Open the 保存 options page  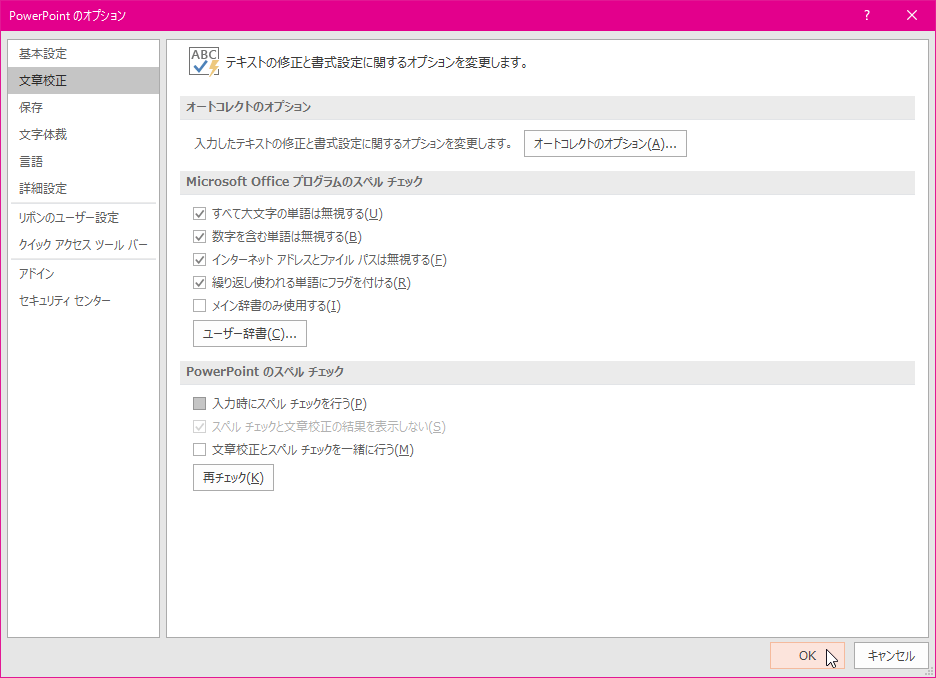click(x=84, y=107)
